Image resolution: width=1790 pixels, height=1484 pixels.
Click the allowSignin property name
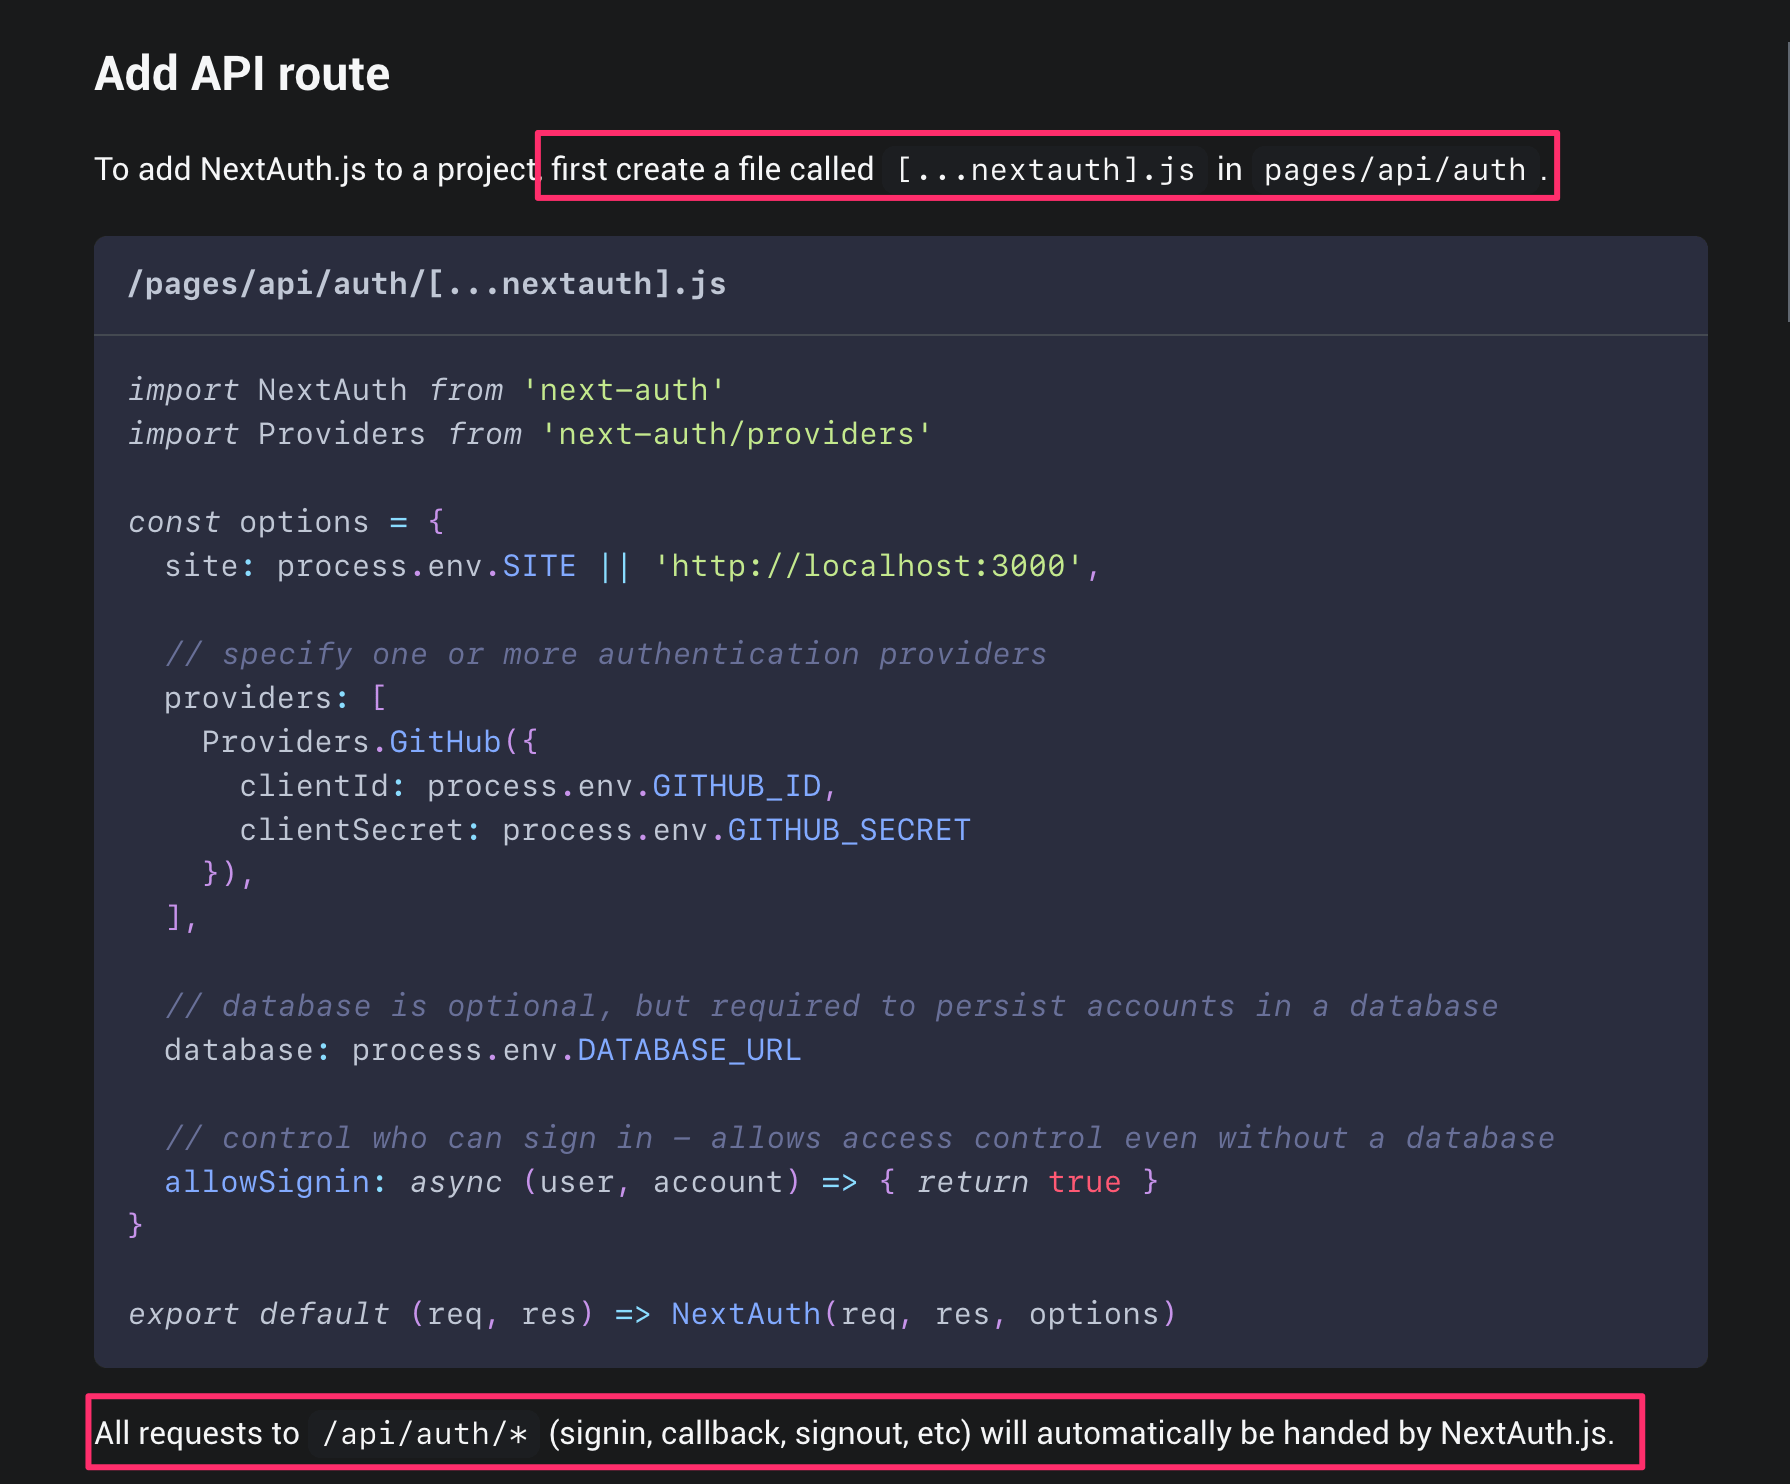point(266,1181)
